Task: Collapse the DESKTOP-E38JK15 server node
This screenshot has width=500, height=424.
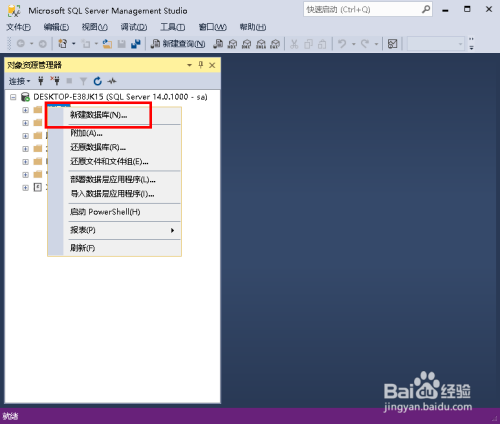Action: [13, 97]
